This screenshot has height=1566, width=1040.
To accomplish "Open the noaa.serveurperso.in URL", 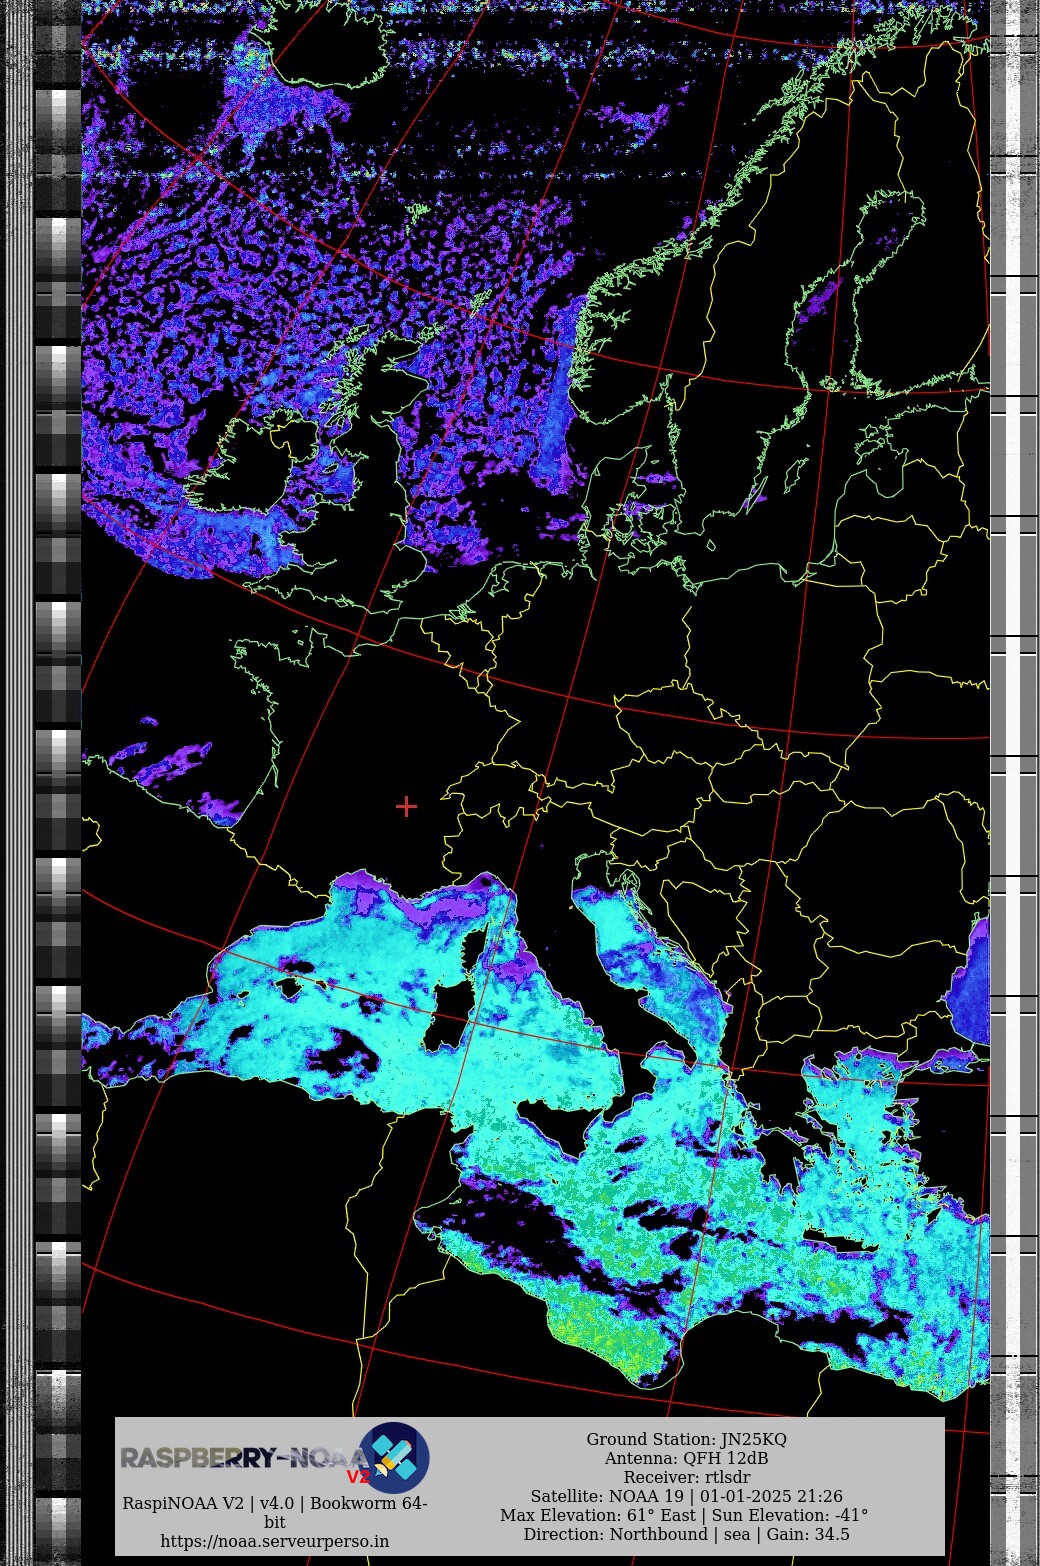I will 275,1541.
